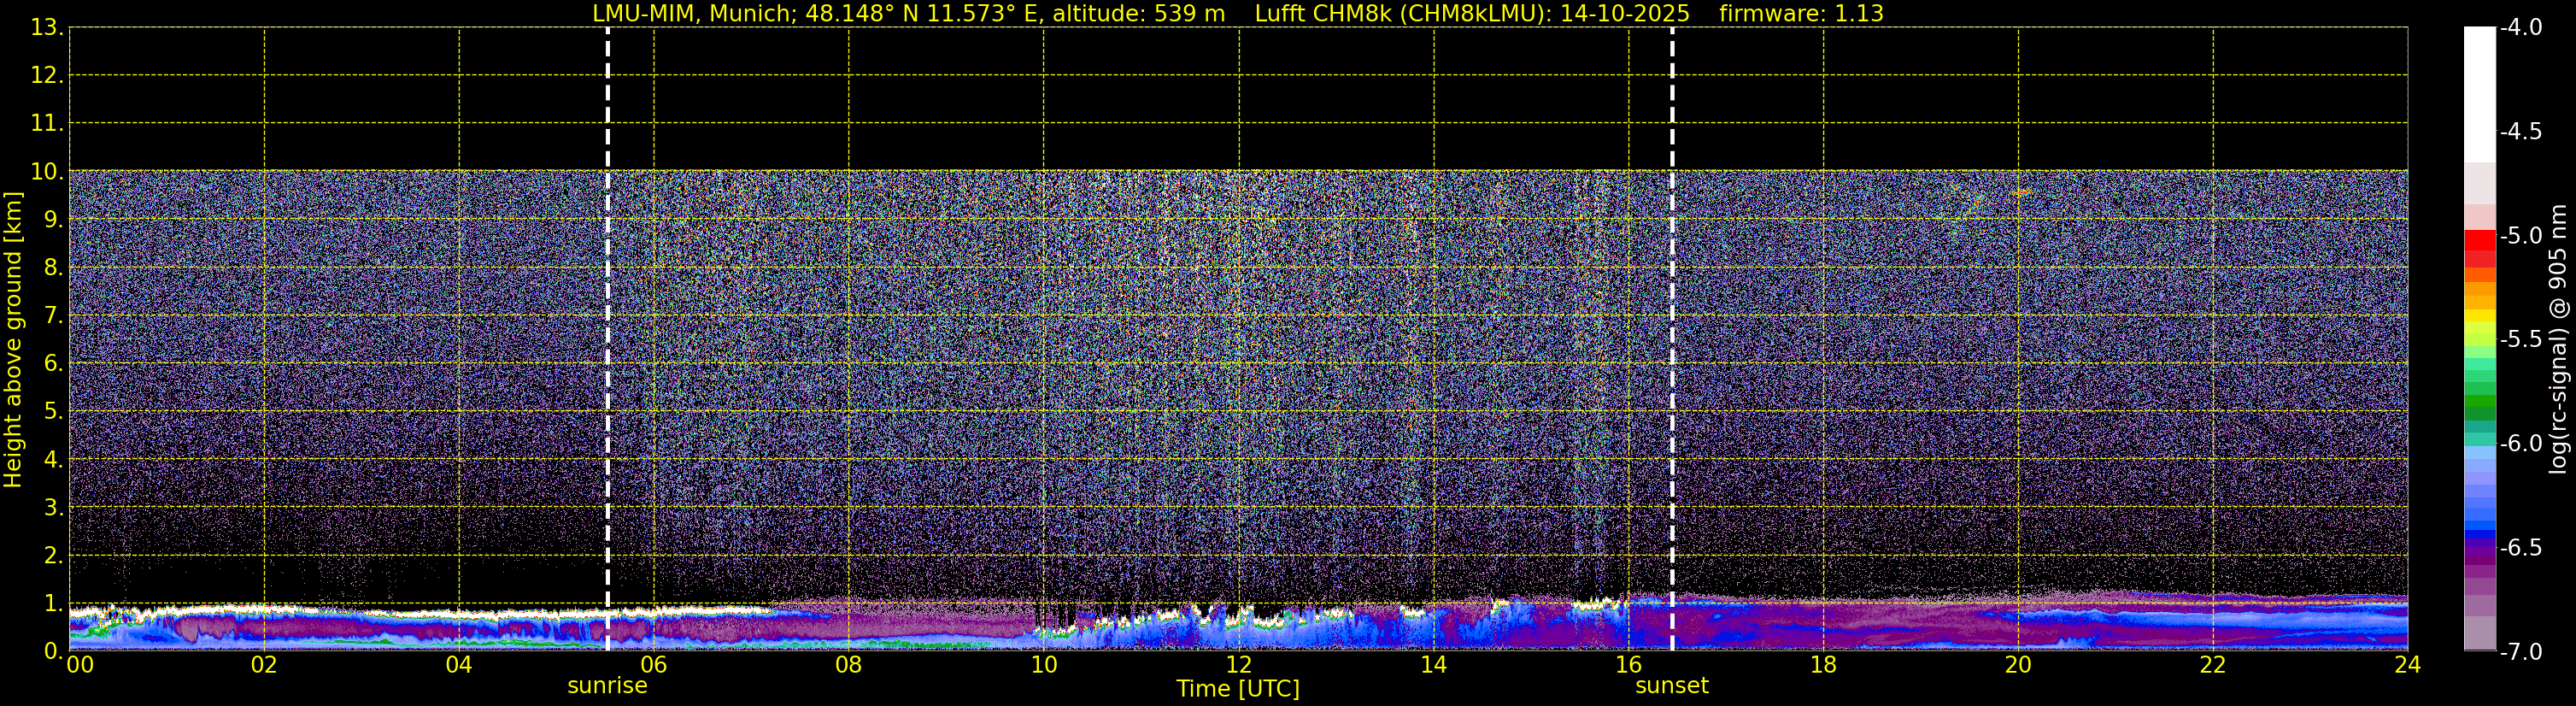
Task: Click the white top segment of the colorbar
Action: click(x=2480, y=94)
